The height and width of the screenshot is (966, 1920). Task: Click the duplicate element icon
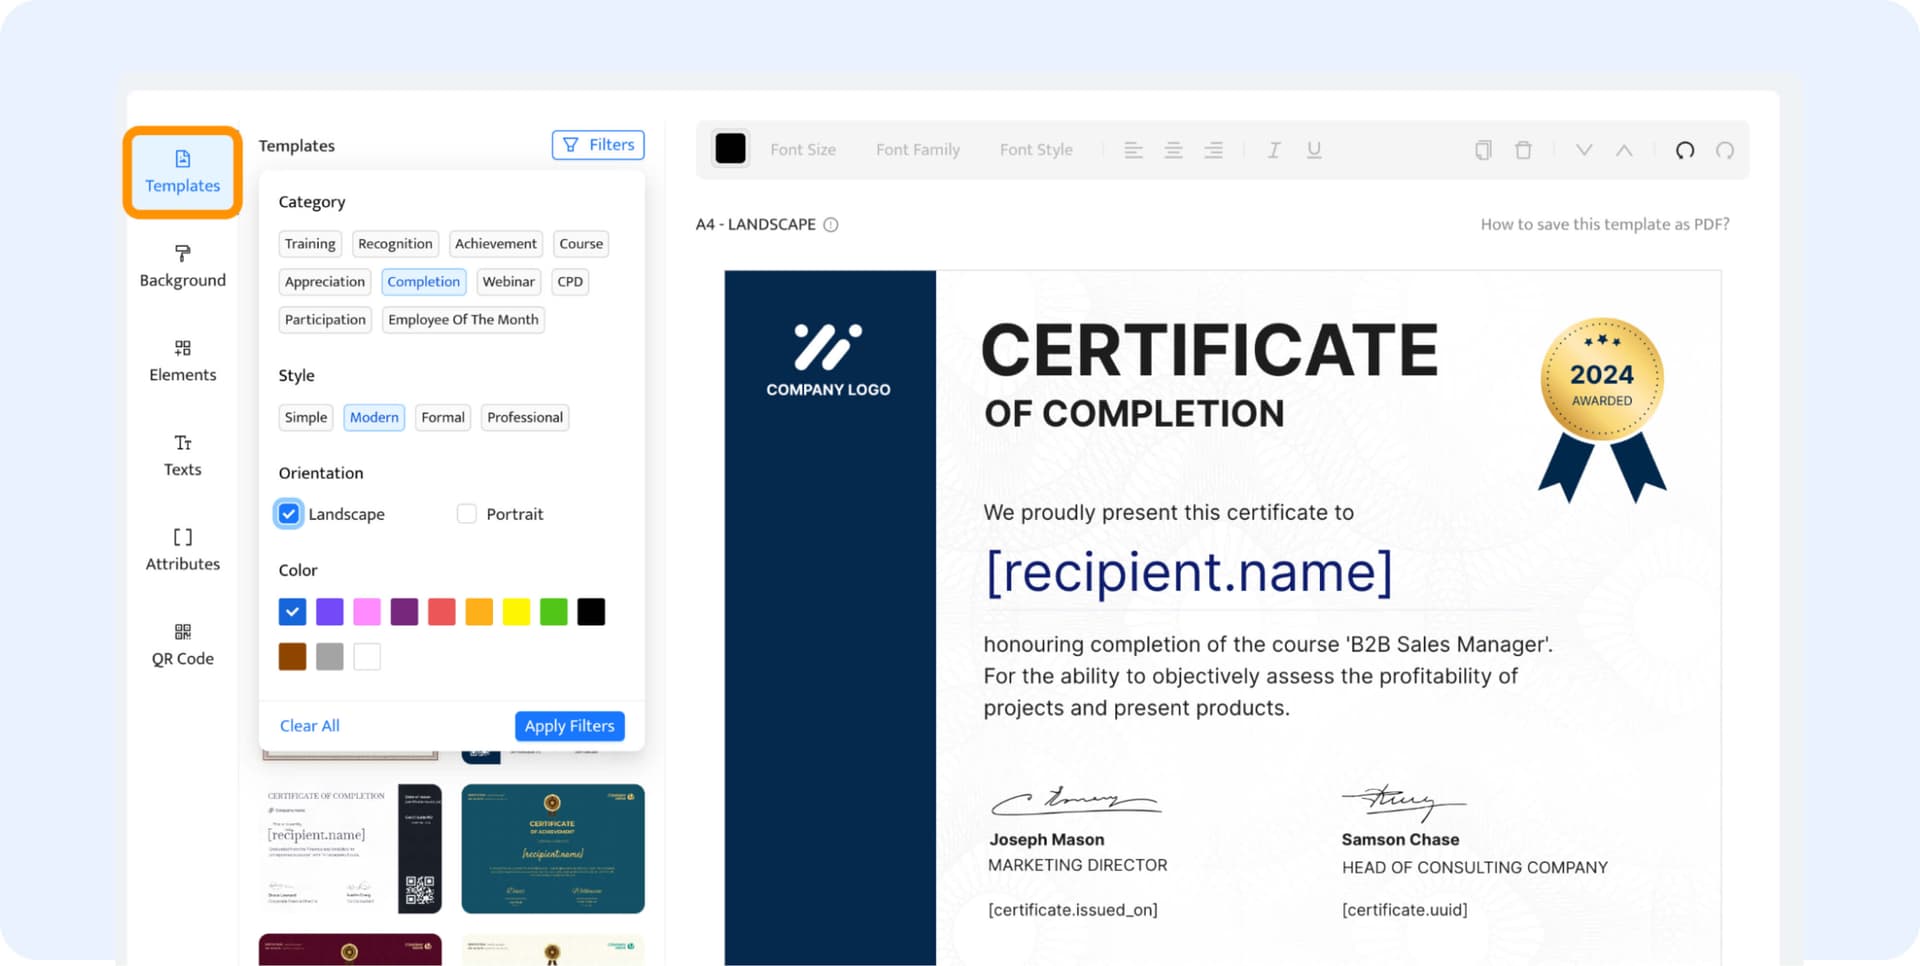(1482, 149)
